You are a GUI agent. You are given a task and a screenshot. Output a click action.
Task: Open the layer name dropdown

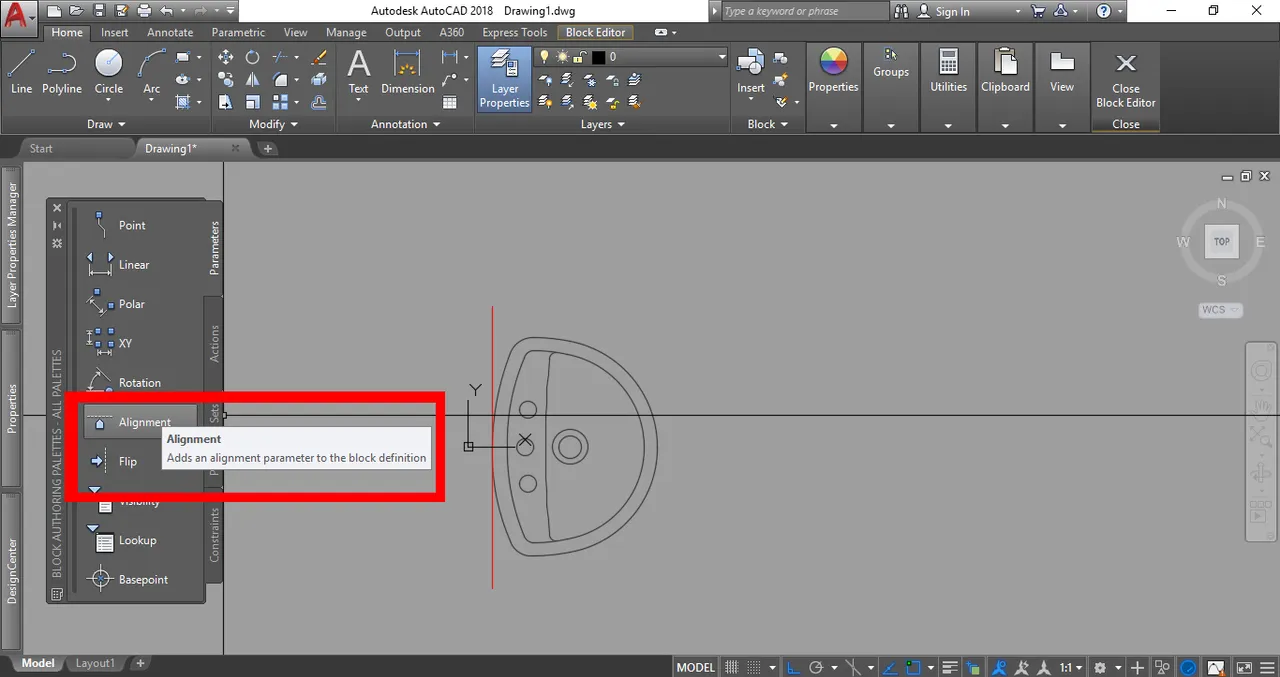721,57
